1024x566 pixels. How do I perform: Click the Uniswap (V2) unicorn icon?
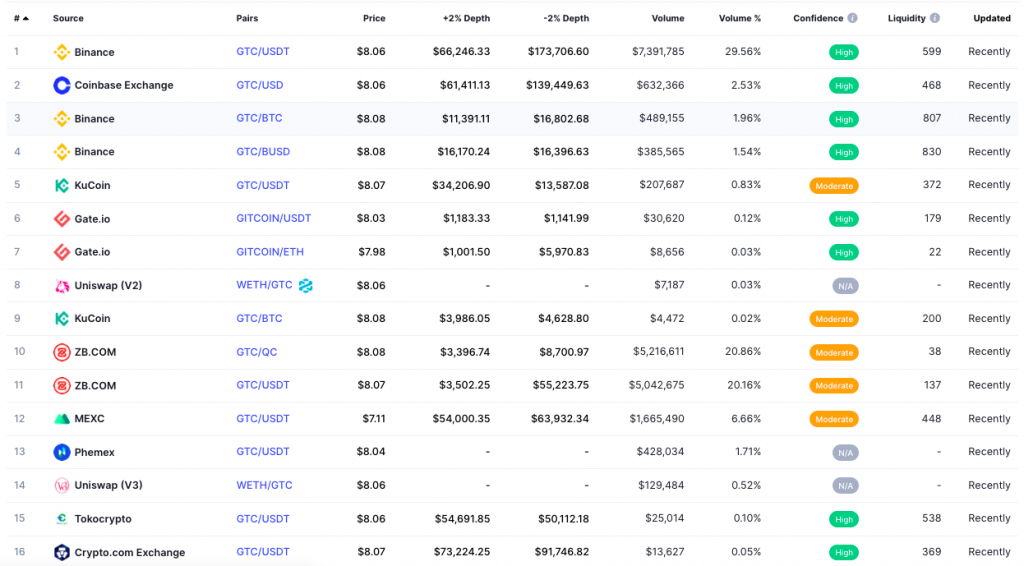pos(61,285)
